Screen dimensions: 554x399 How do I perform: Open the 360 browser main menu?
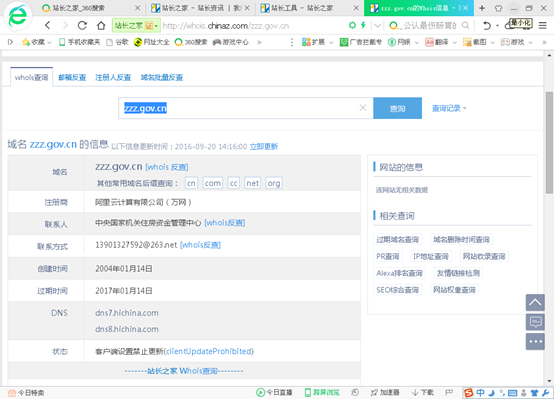click(x=543, y=25)
